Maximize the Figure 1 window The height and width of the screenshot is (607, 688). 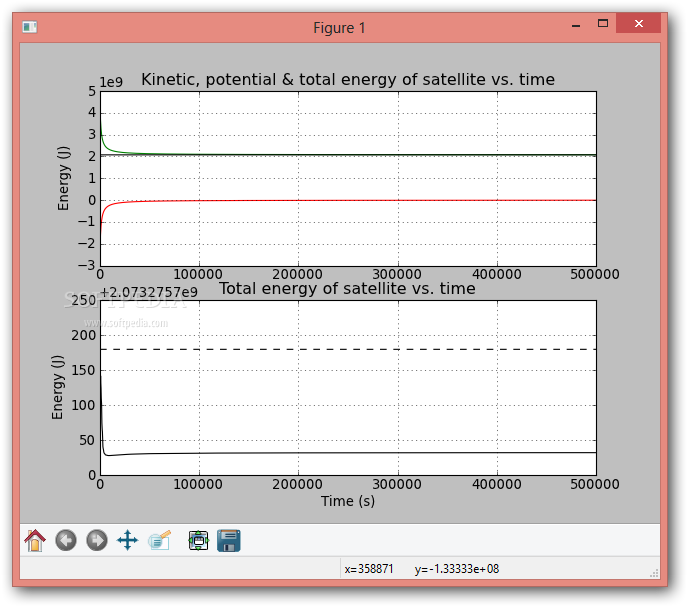coord(603,24)
